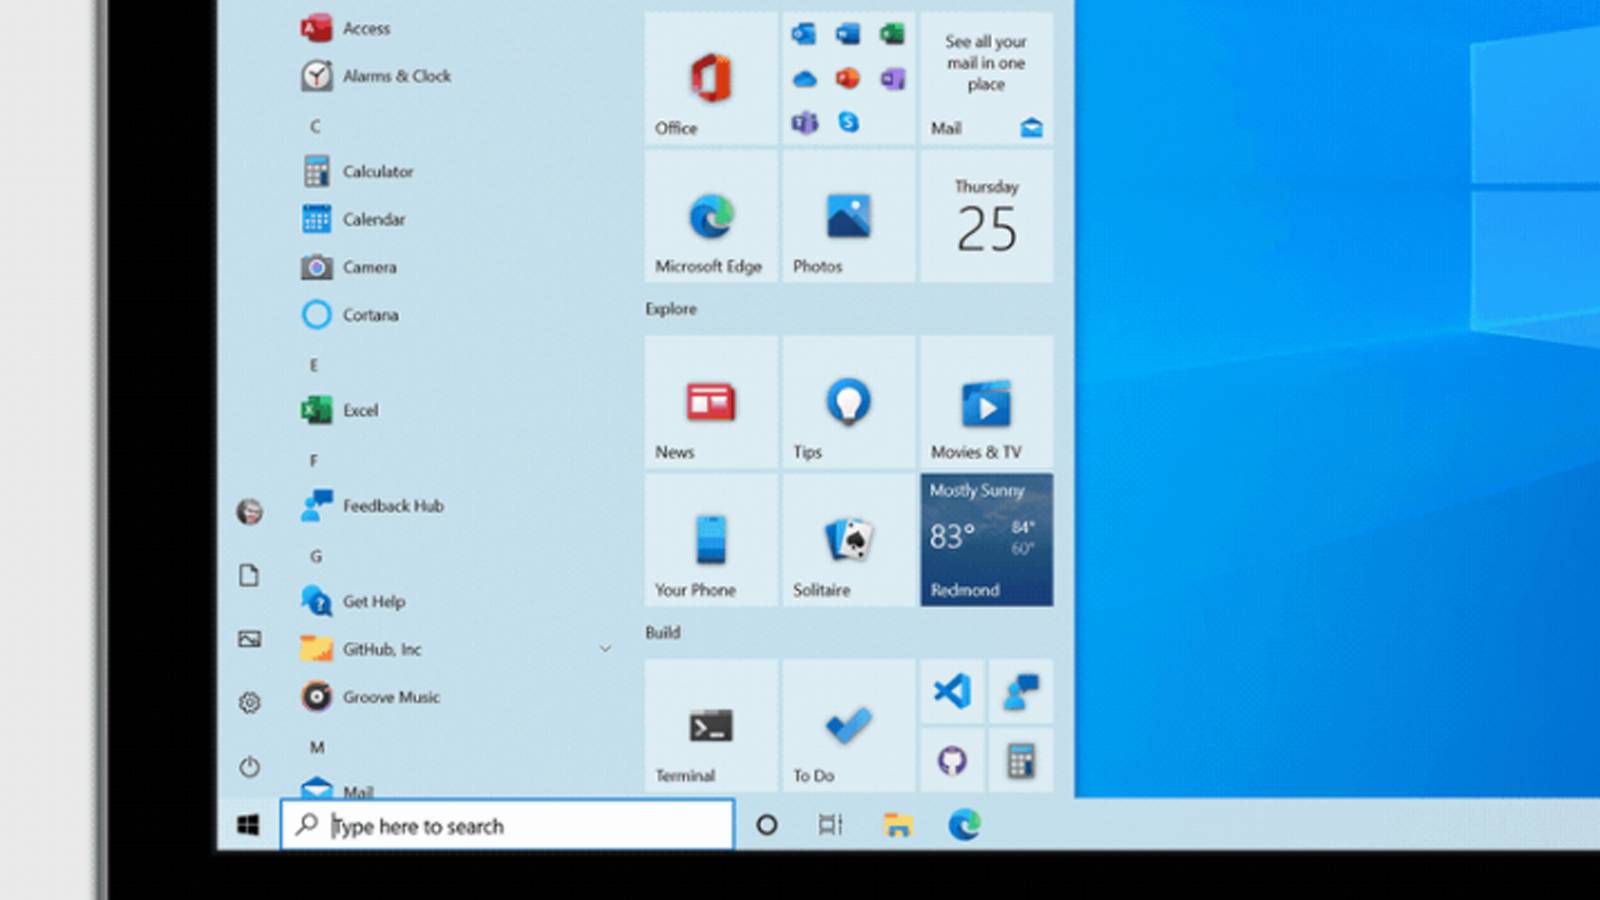Open the Feedback Hub small tile
This screenshot has width=1600, height=900.
click(x=1021, y=691)
